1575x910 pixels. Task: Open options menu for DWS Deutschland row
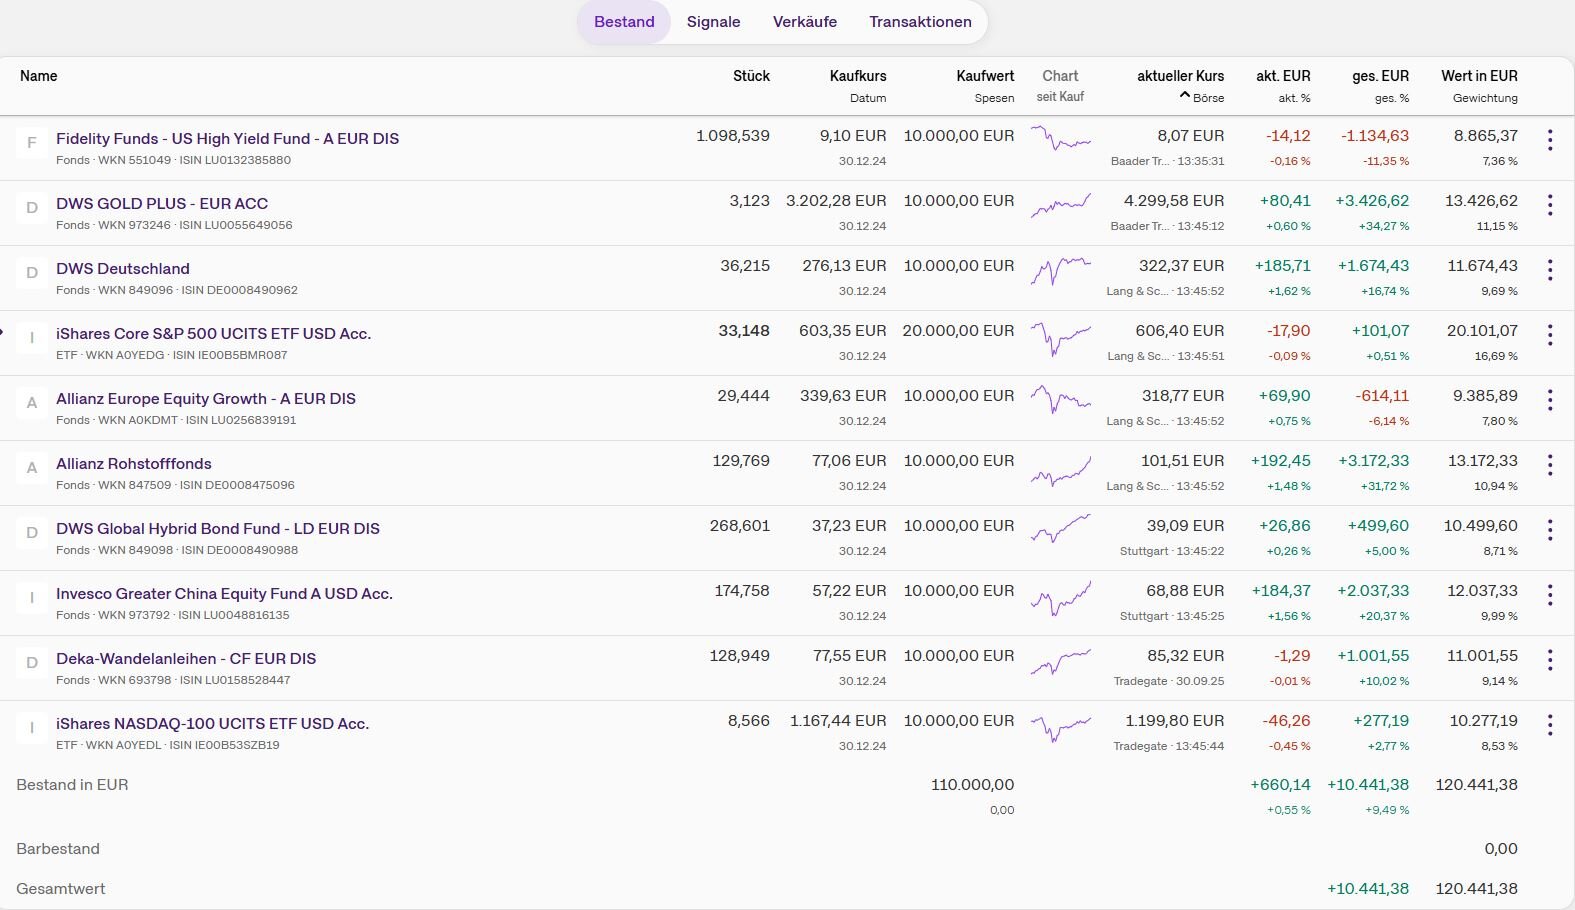[1549, 271]
